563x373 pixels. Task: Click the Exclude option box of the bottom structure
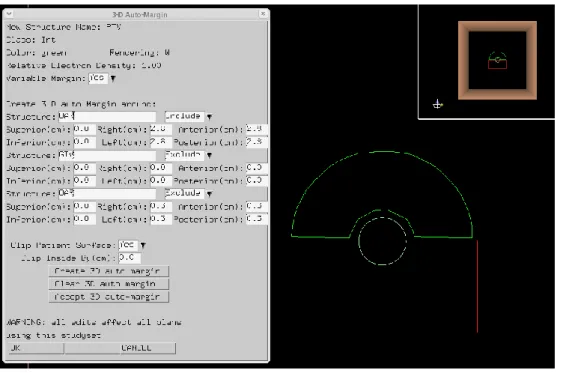coord(184,194)
